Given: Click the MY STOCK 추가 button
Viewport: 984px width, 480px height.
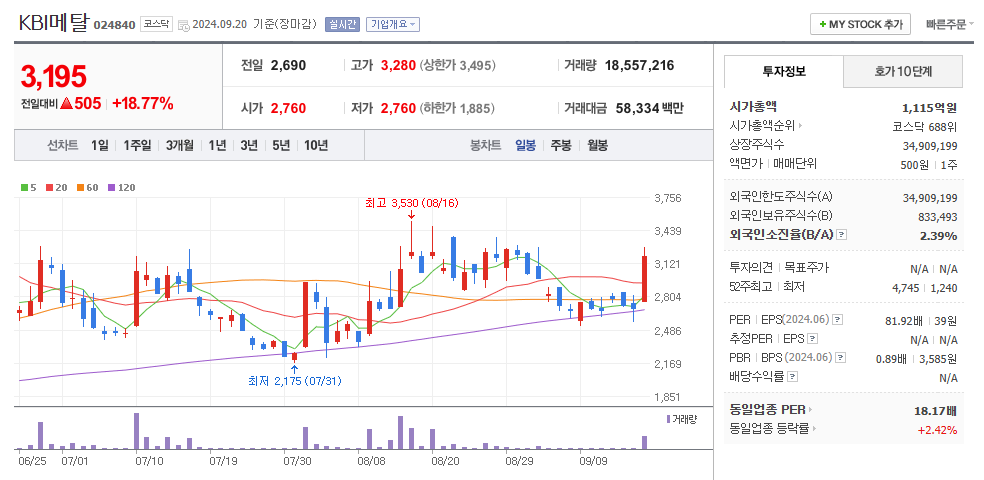Looking at the screenshot, I should (860, 24).
